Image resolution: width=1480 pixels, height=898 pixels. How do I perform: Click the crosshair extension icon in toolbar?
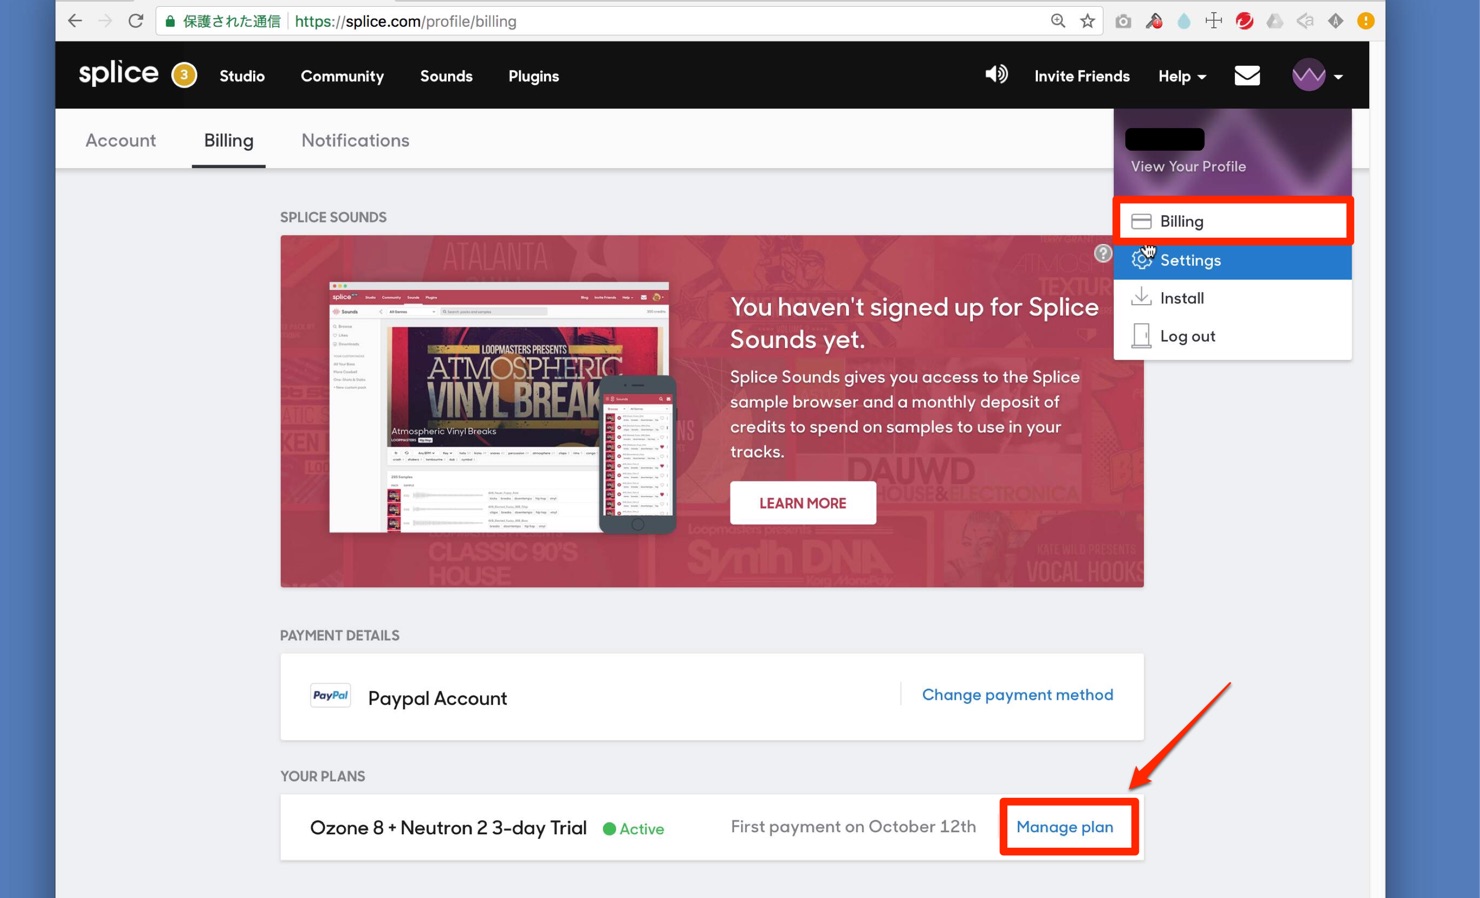(x=1213, y=21)
